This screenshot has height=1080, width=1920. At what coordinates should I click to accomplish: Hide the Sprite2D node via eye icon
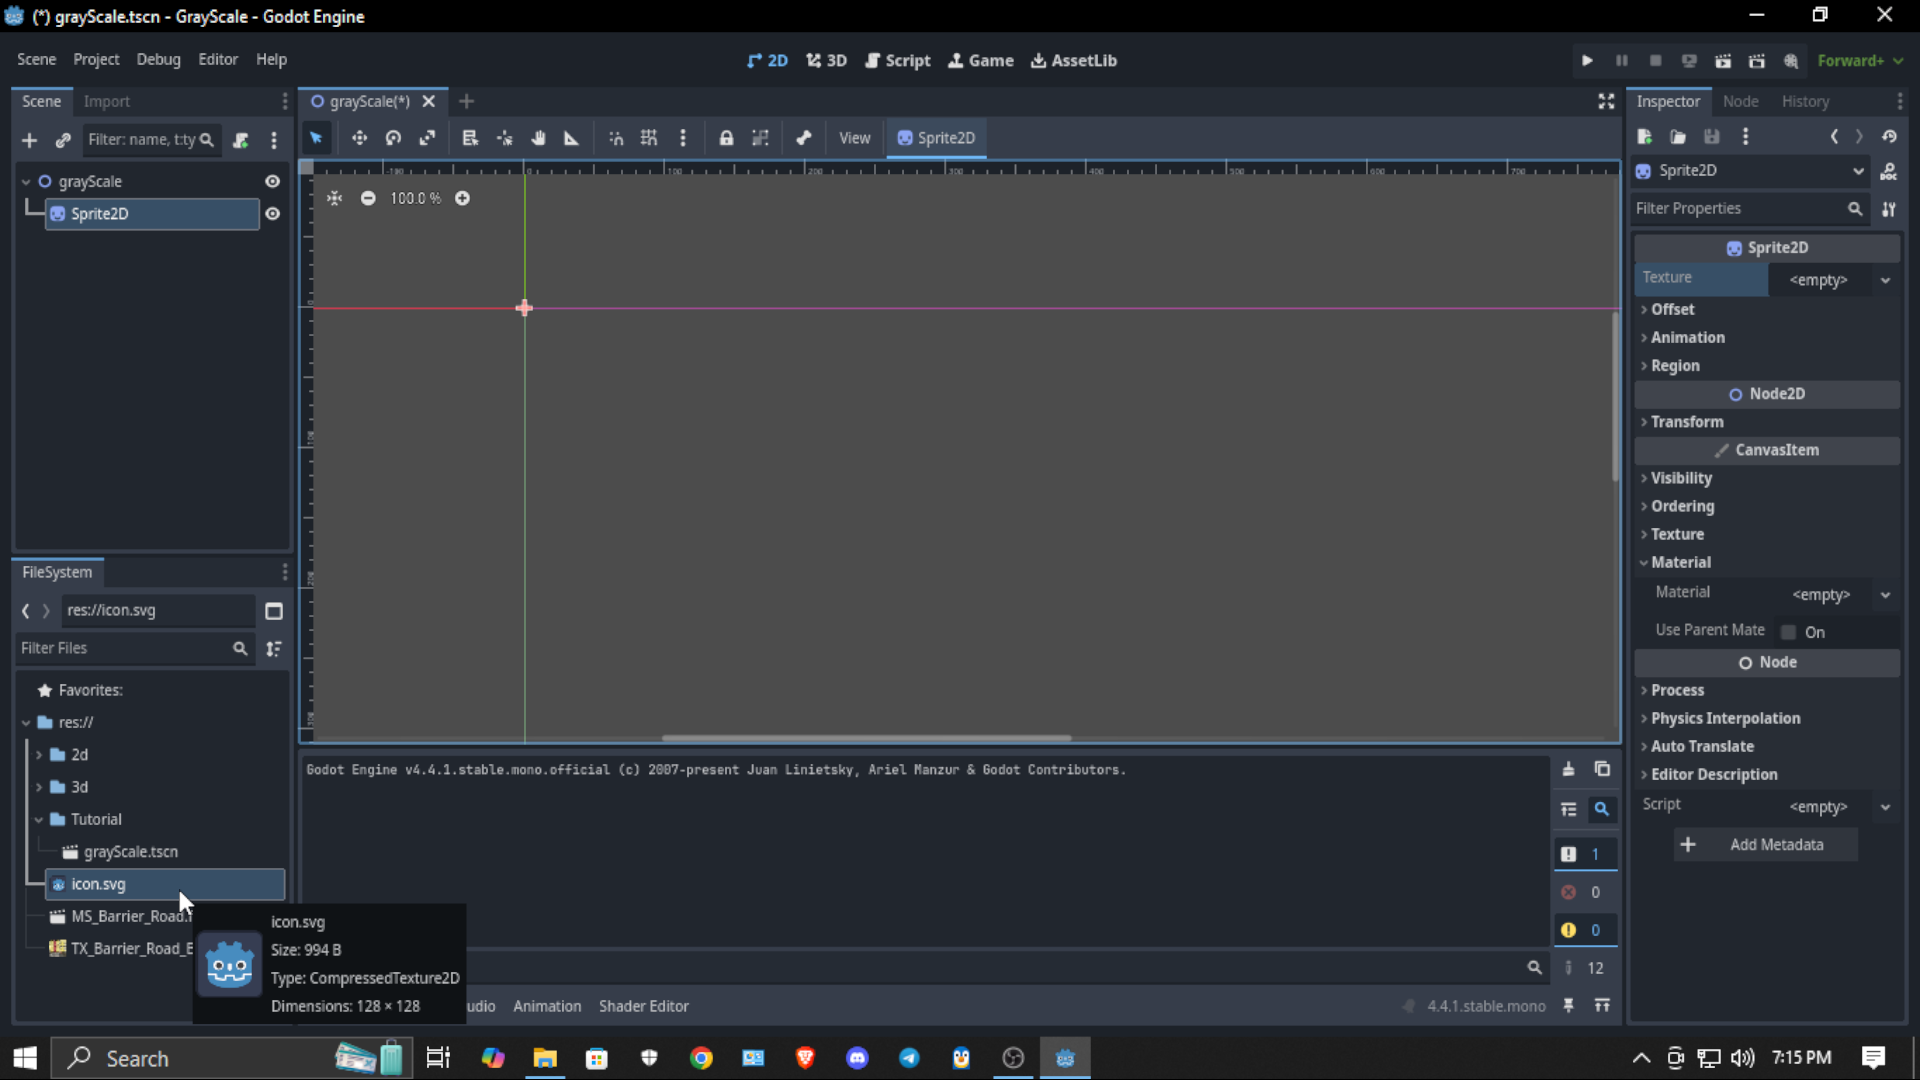tap(272, 214)
